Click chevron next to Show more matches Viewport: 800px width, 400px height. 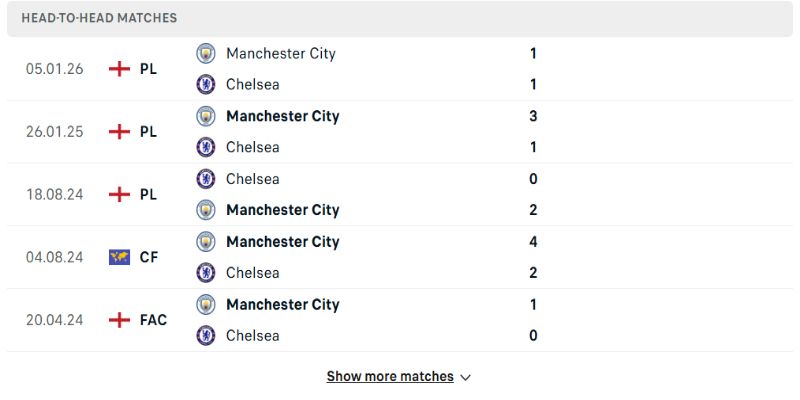click(465, 378)
